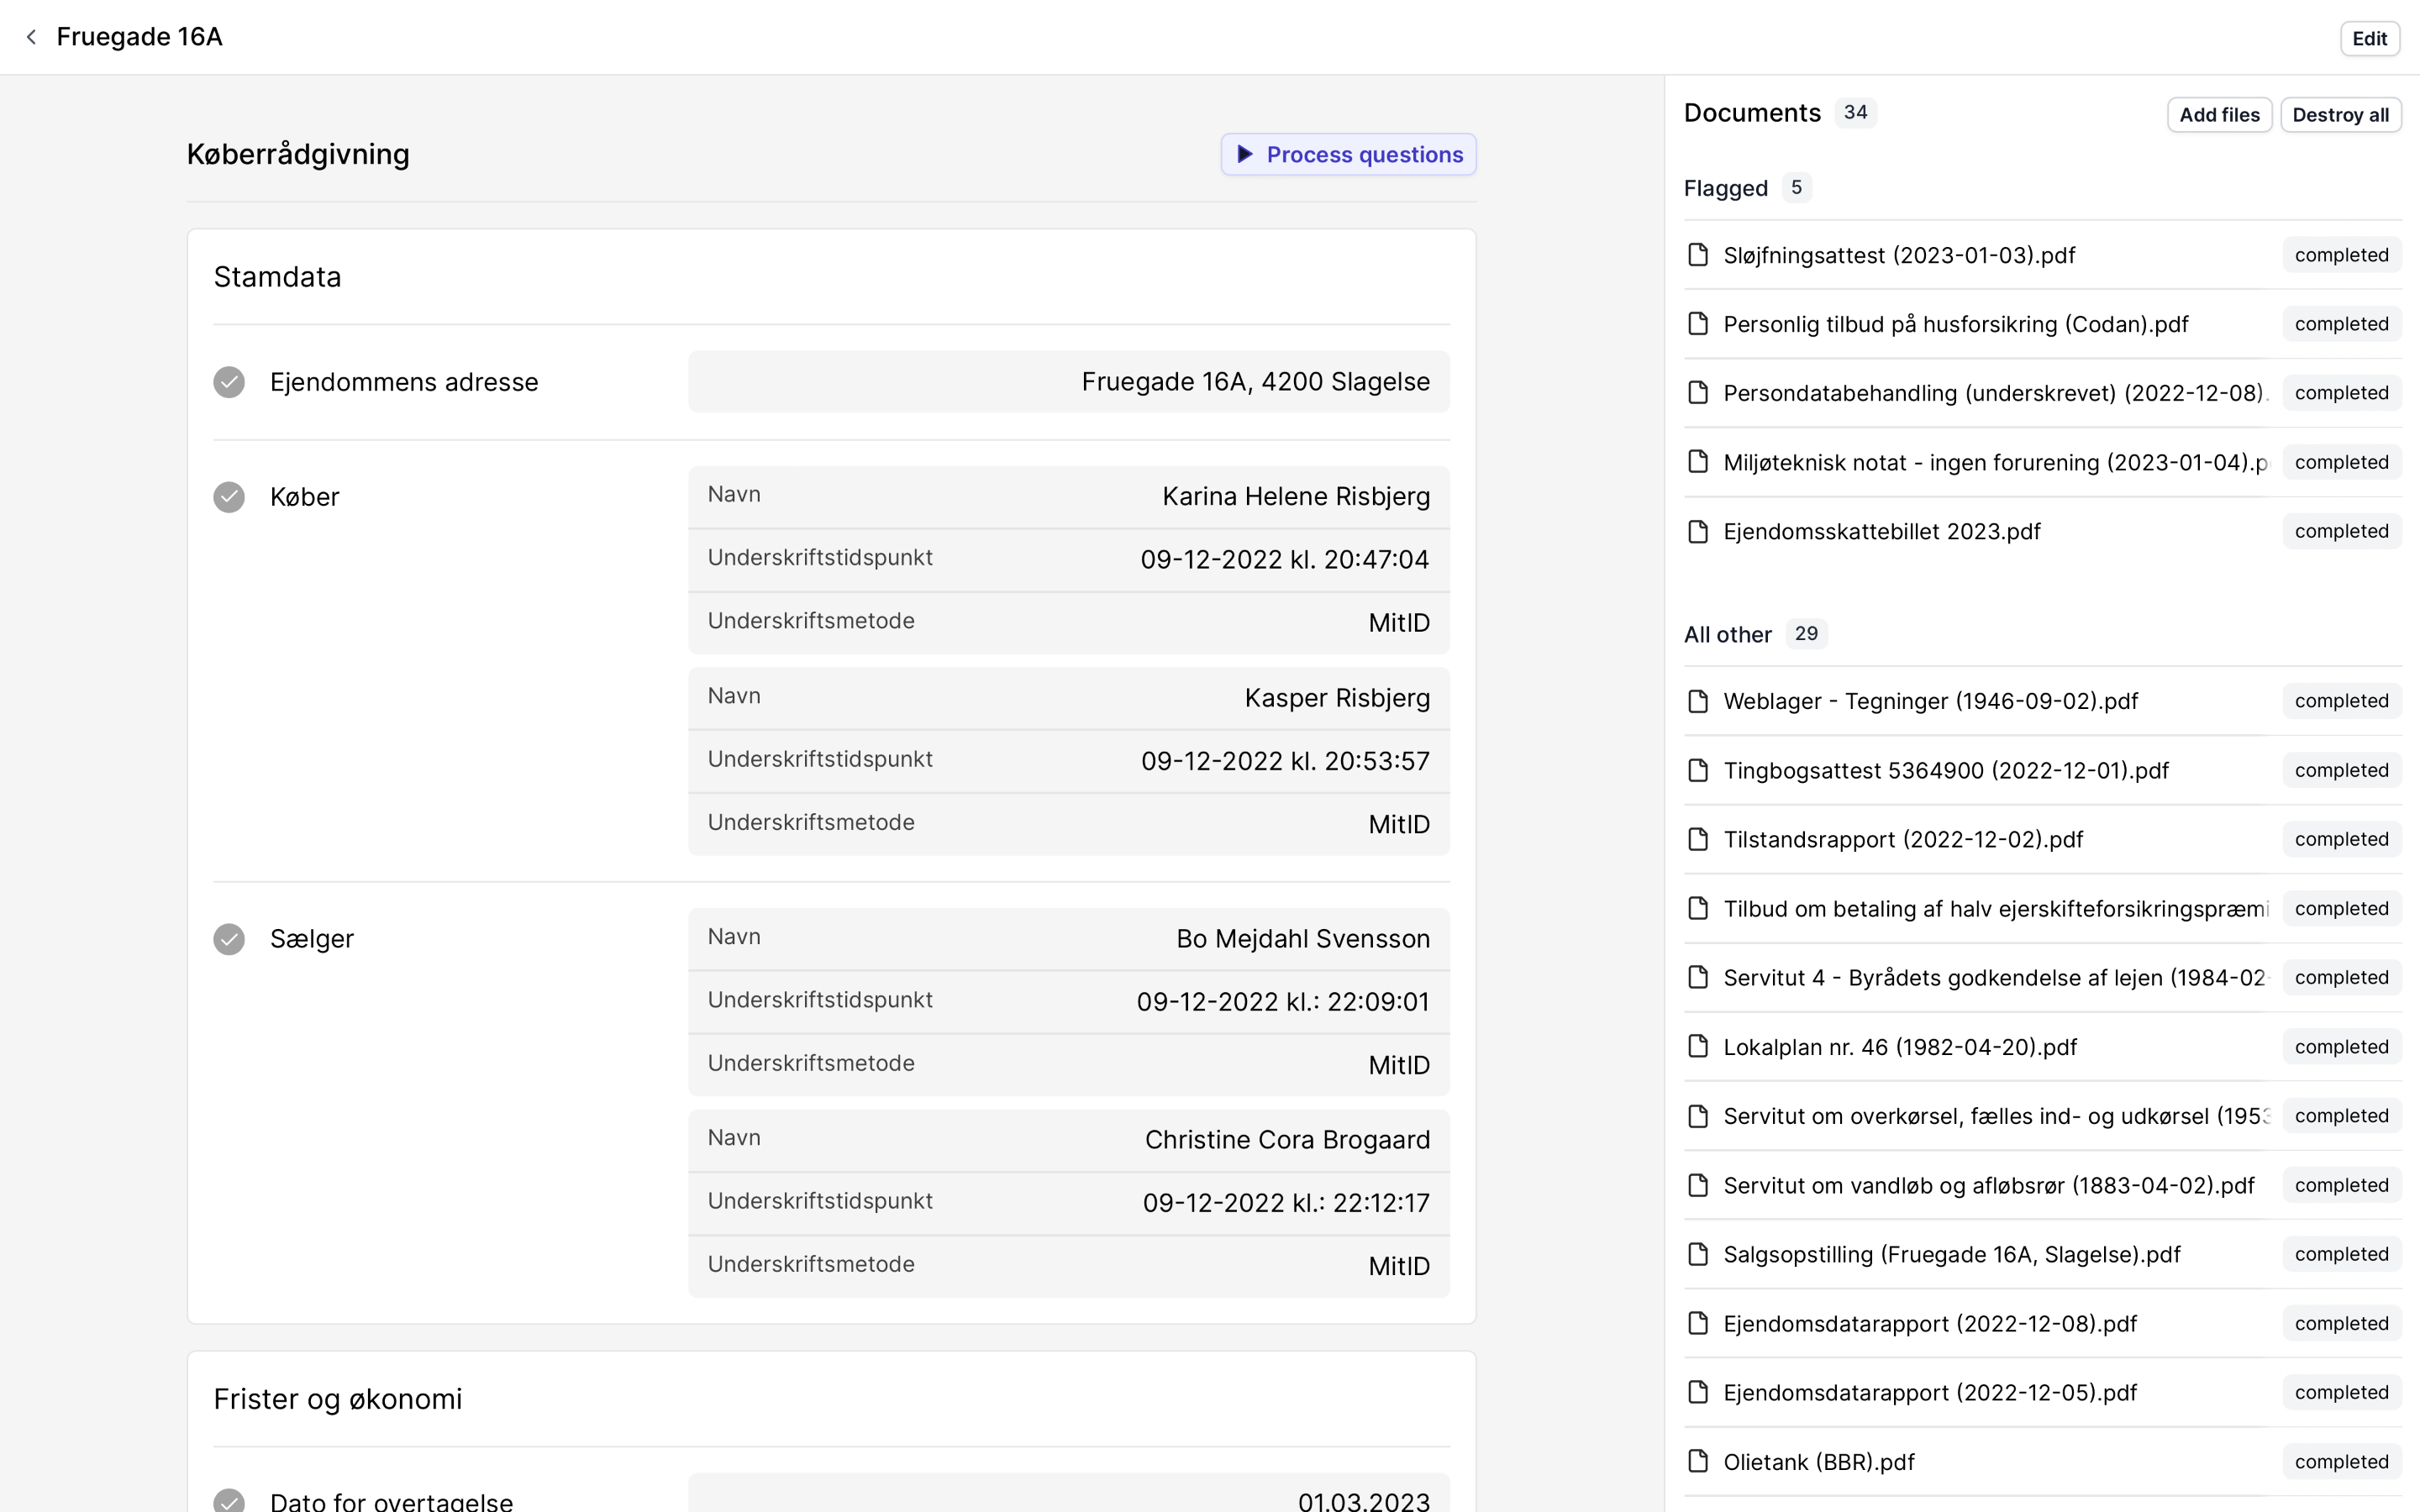Click document icon of Lokalplan nr. 46

pos(1697,1046)
